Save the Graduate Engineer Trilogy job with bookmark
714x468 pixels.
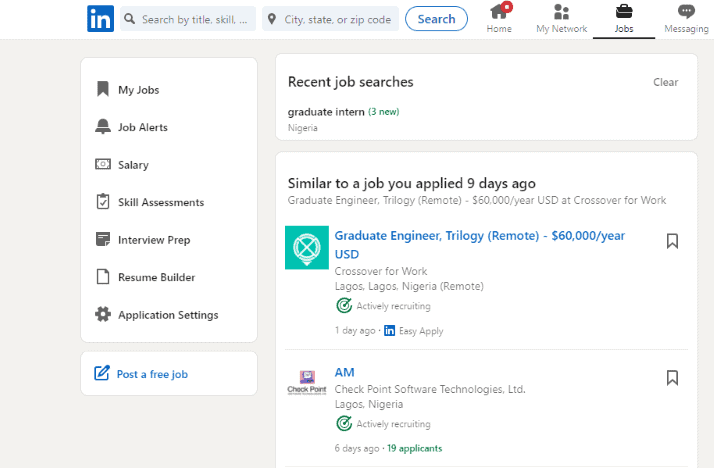point(672,241)
